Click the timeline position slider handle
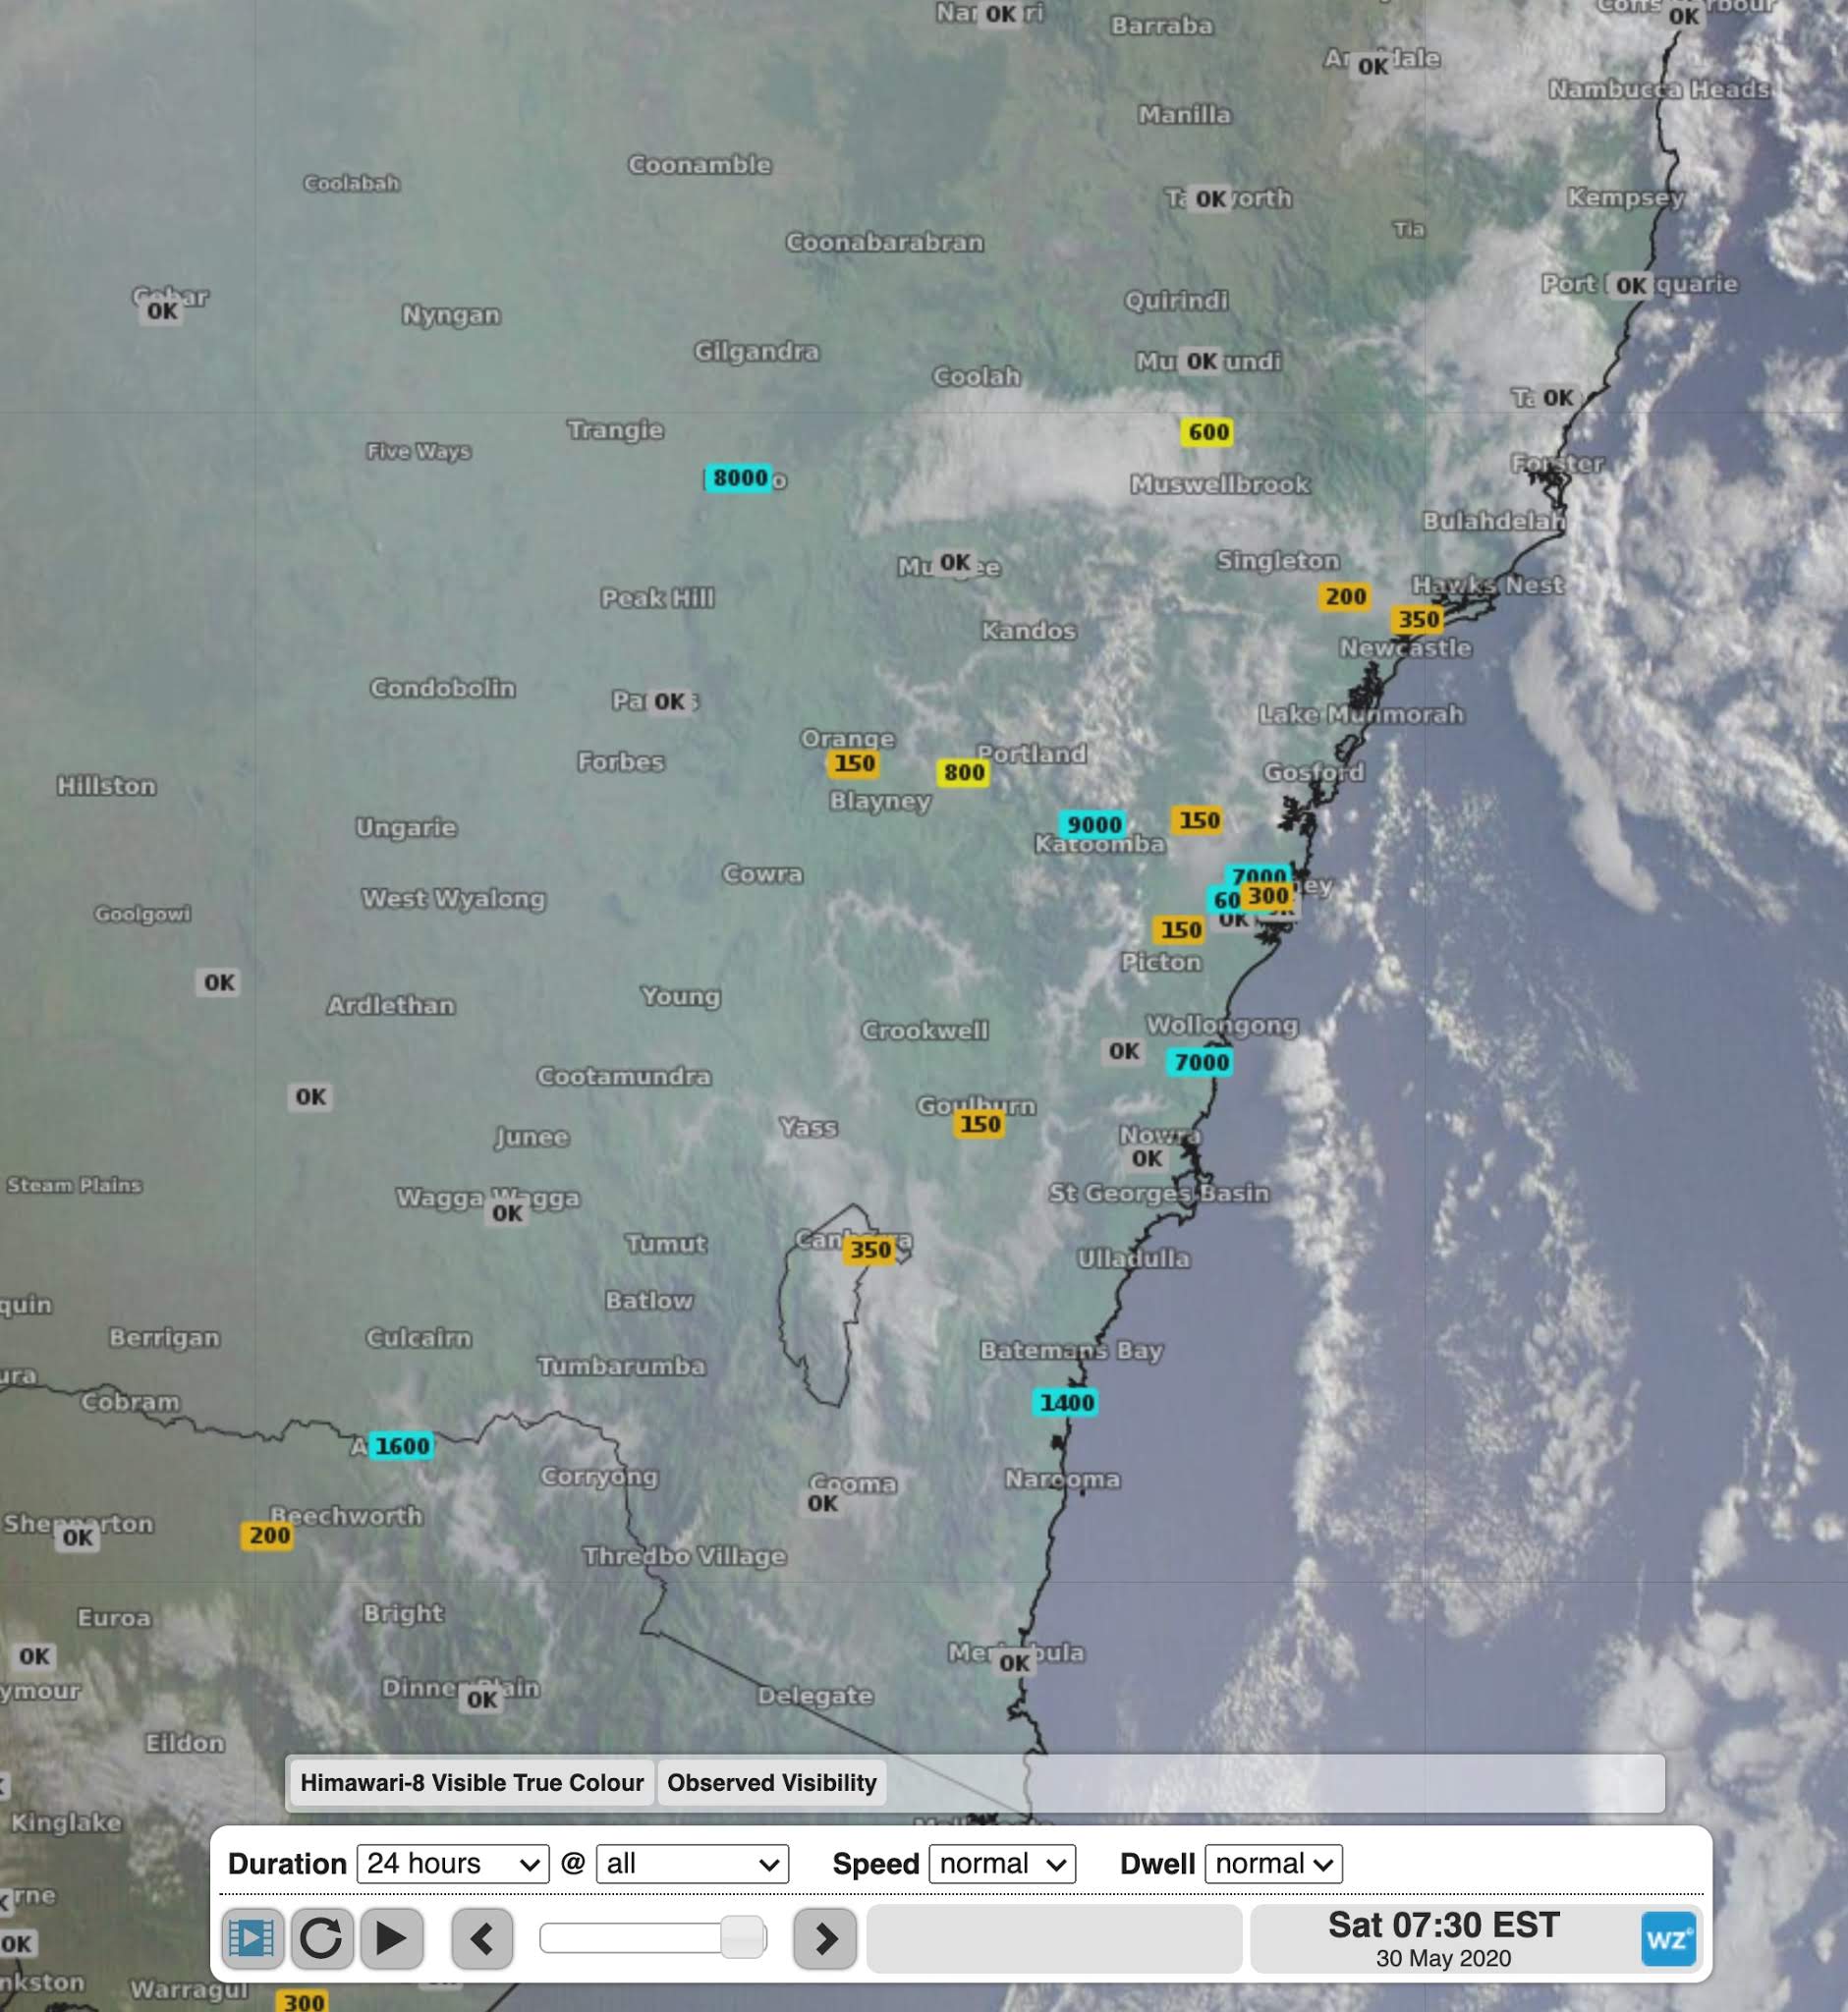Image resolution: width=1848 pixels, height=2012 pixels. pyautogui.click(x=741, y=1935)
